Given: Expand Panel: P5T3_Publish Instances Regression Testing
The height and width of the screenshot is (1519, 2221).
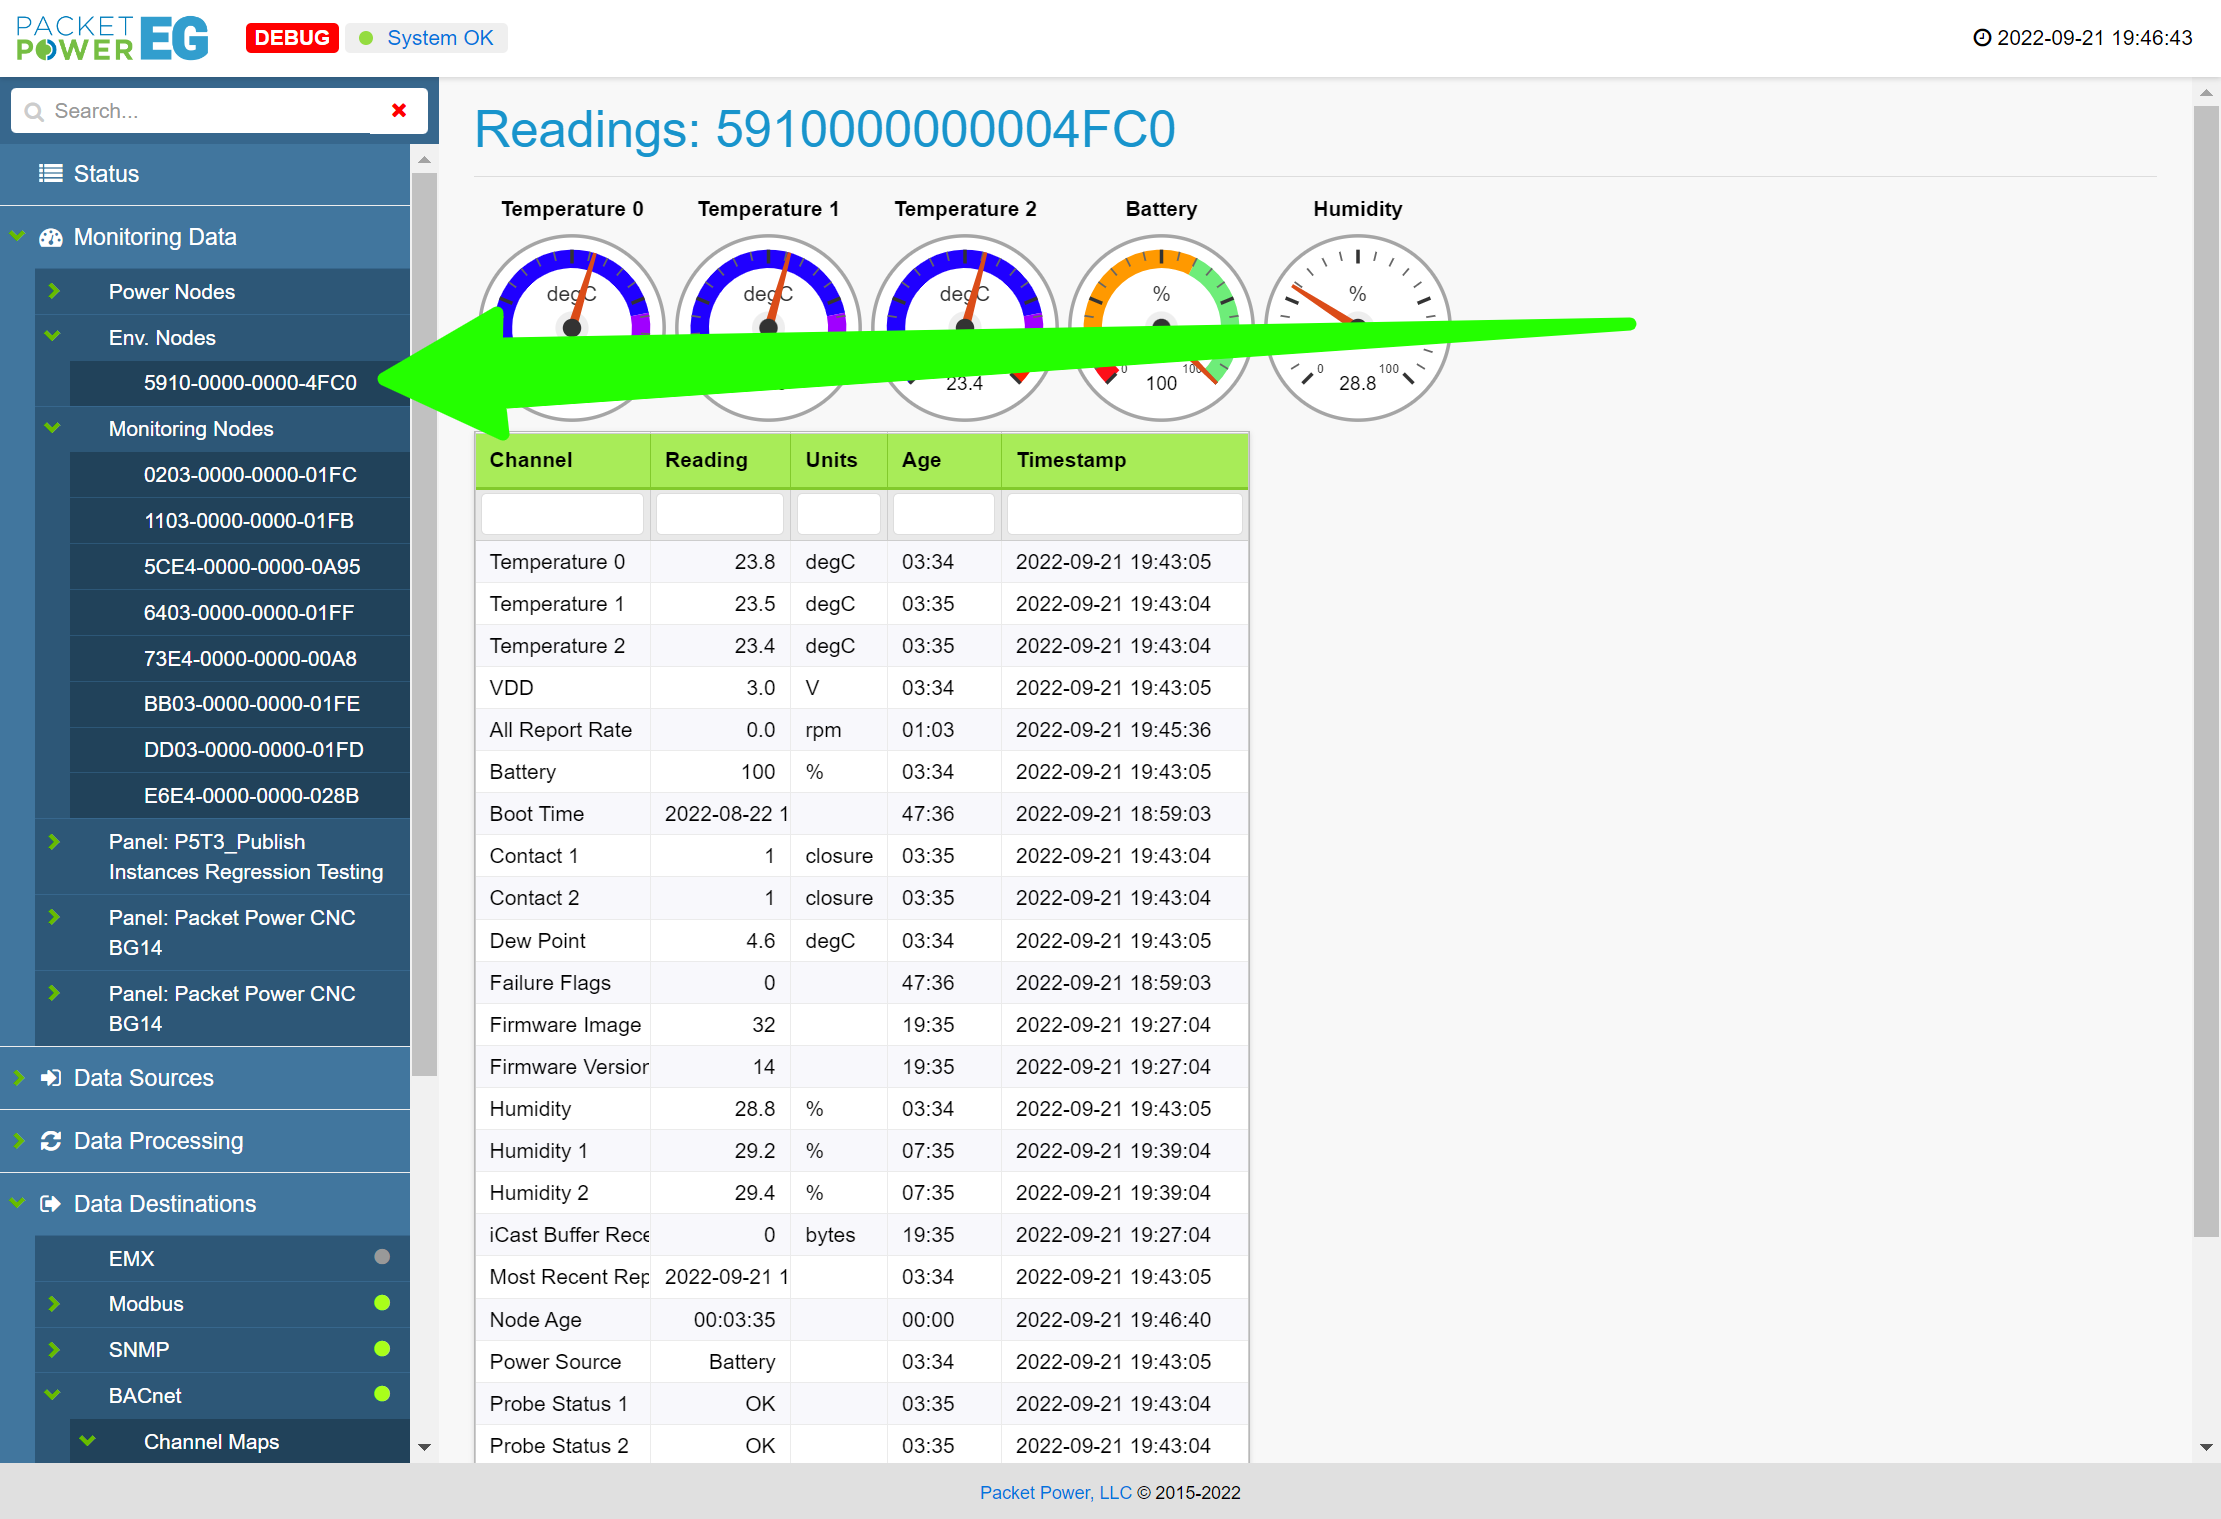Looking at the screenshot, I should point(54,842).
